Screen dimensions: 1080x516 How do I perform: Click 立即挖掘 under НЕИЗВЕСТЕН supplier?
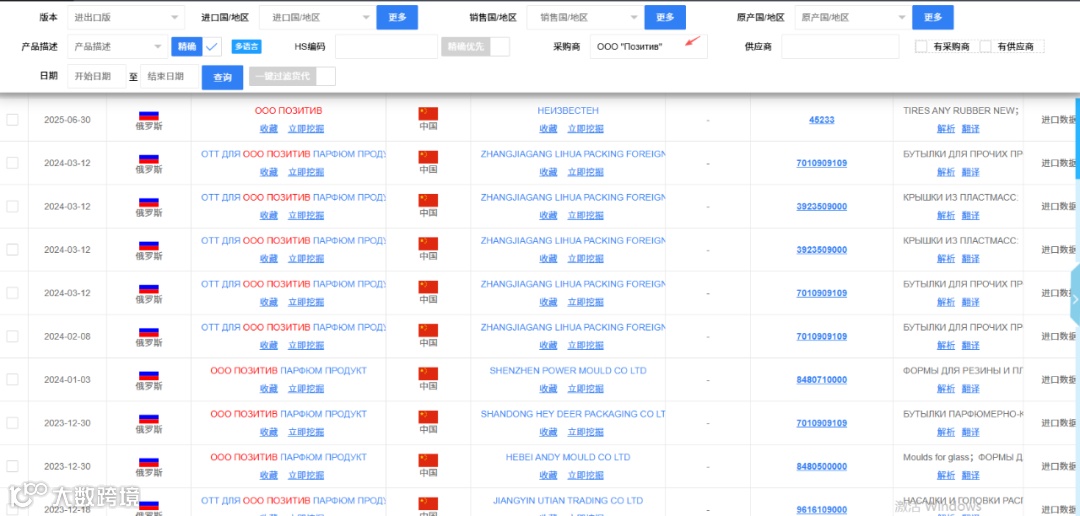585,129
